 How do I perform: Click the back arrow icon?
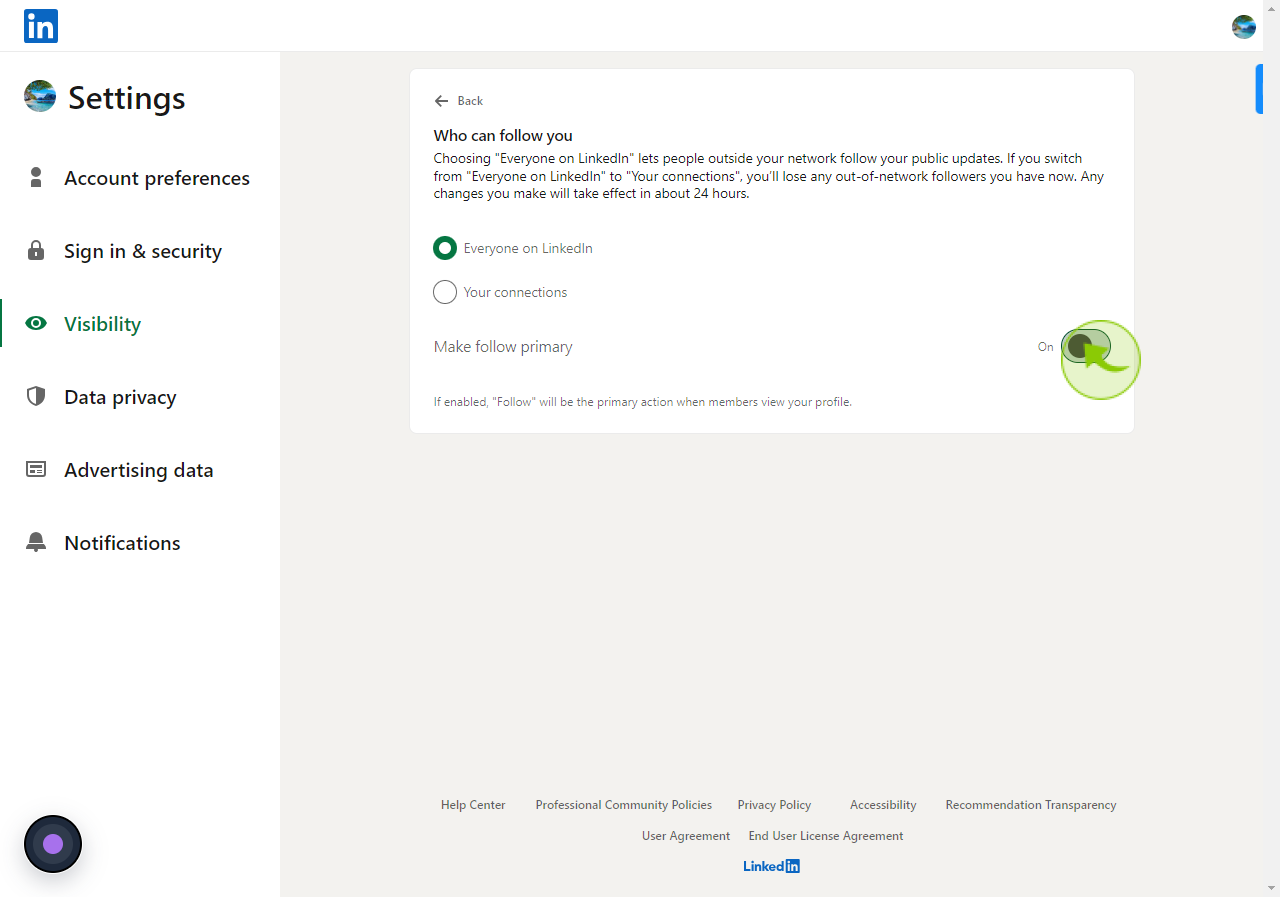click(441, 101)
